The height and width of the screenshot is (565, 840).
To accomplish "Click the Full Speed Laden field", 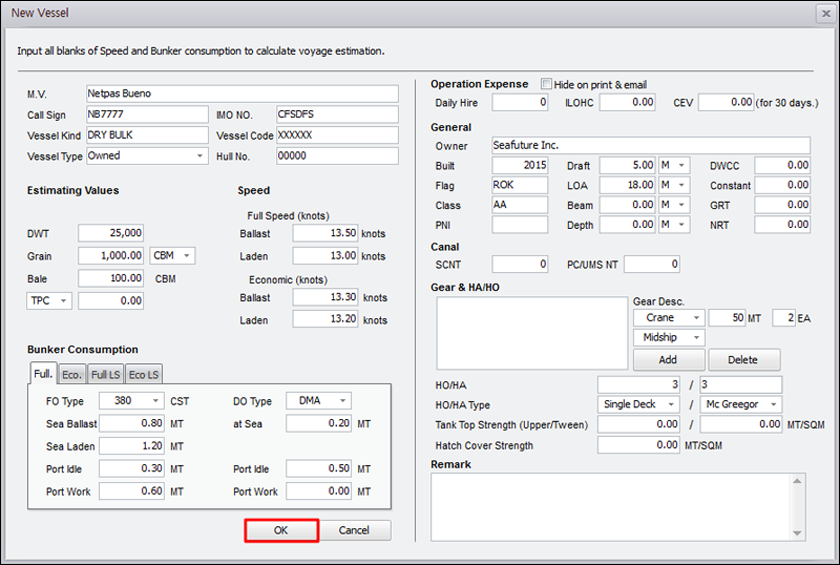I will coord(325,256).
